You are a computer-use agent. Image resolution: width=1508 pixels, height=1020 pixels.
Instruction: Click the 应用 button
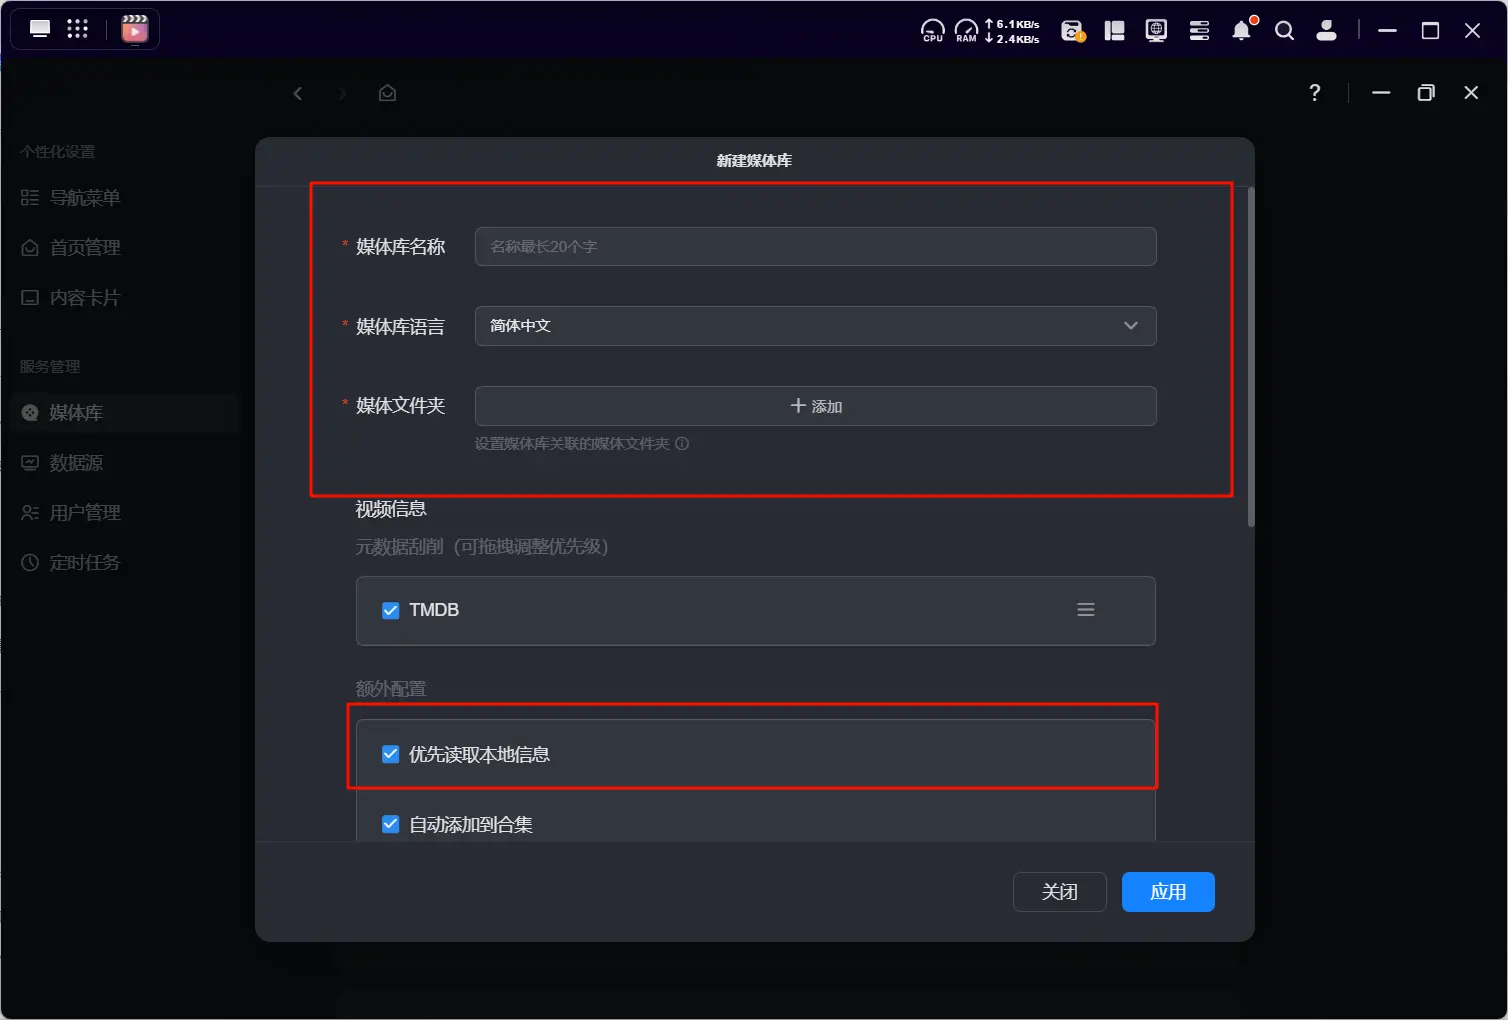coord(1167,892)
